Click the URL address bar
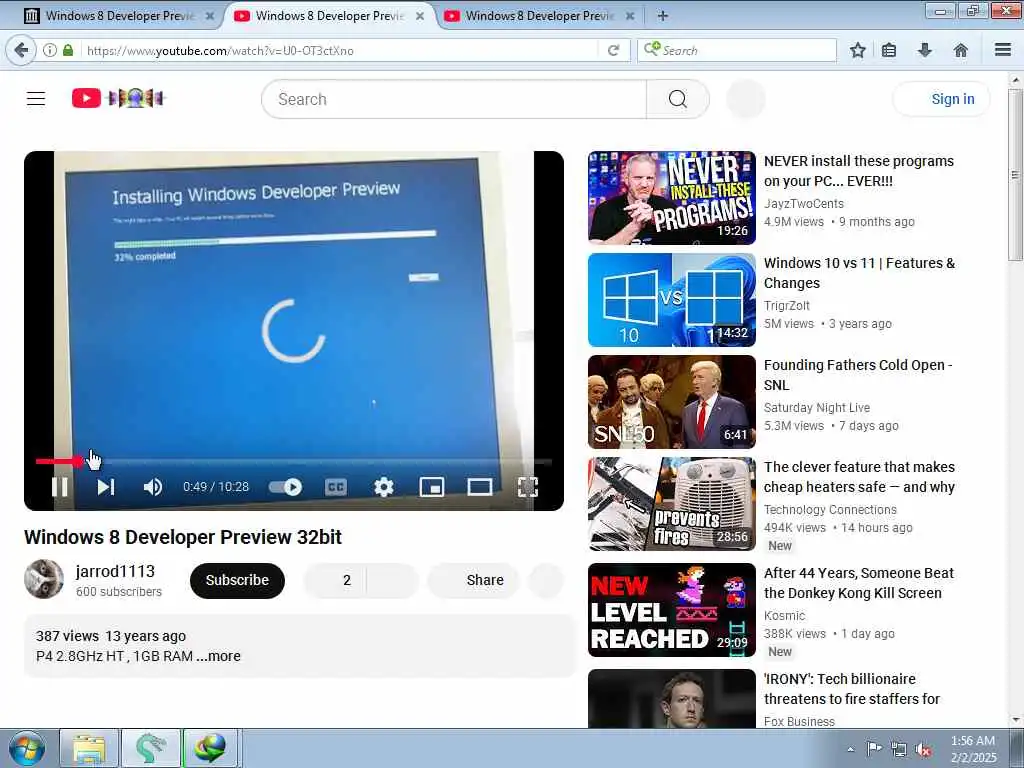1024x768 pixels. click(x=340, y=50)
